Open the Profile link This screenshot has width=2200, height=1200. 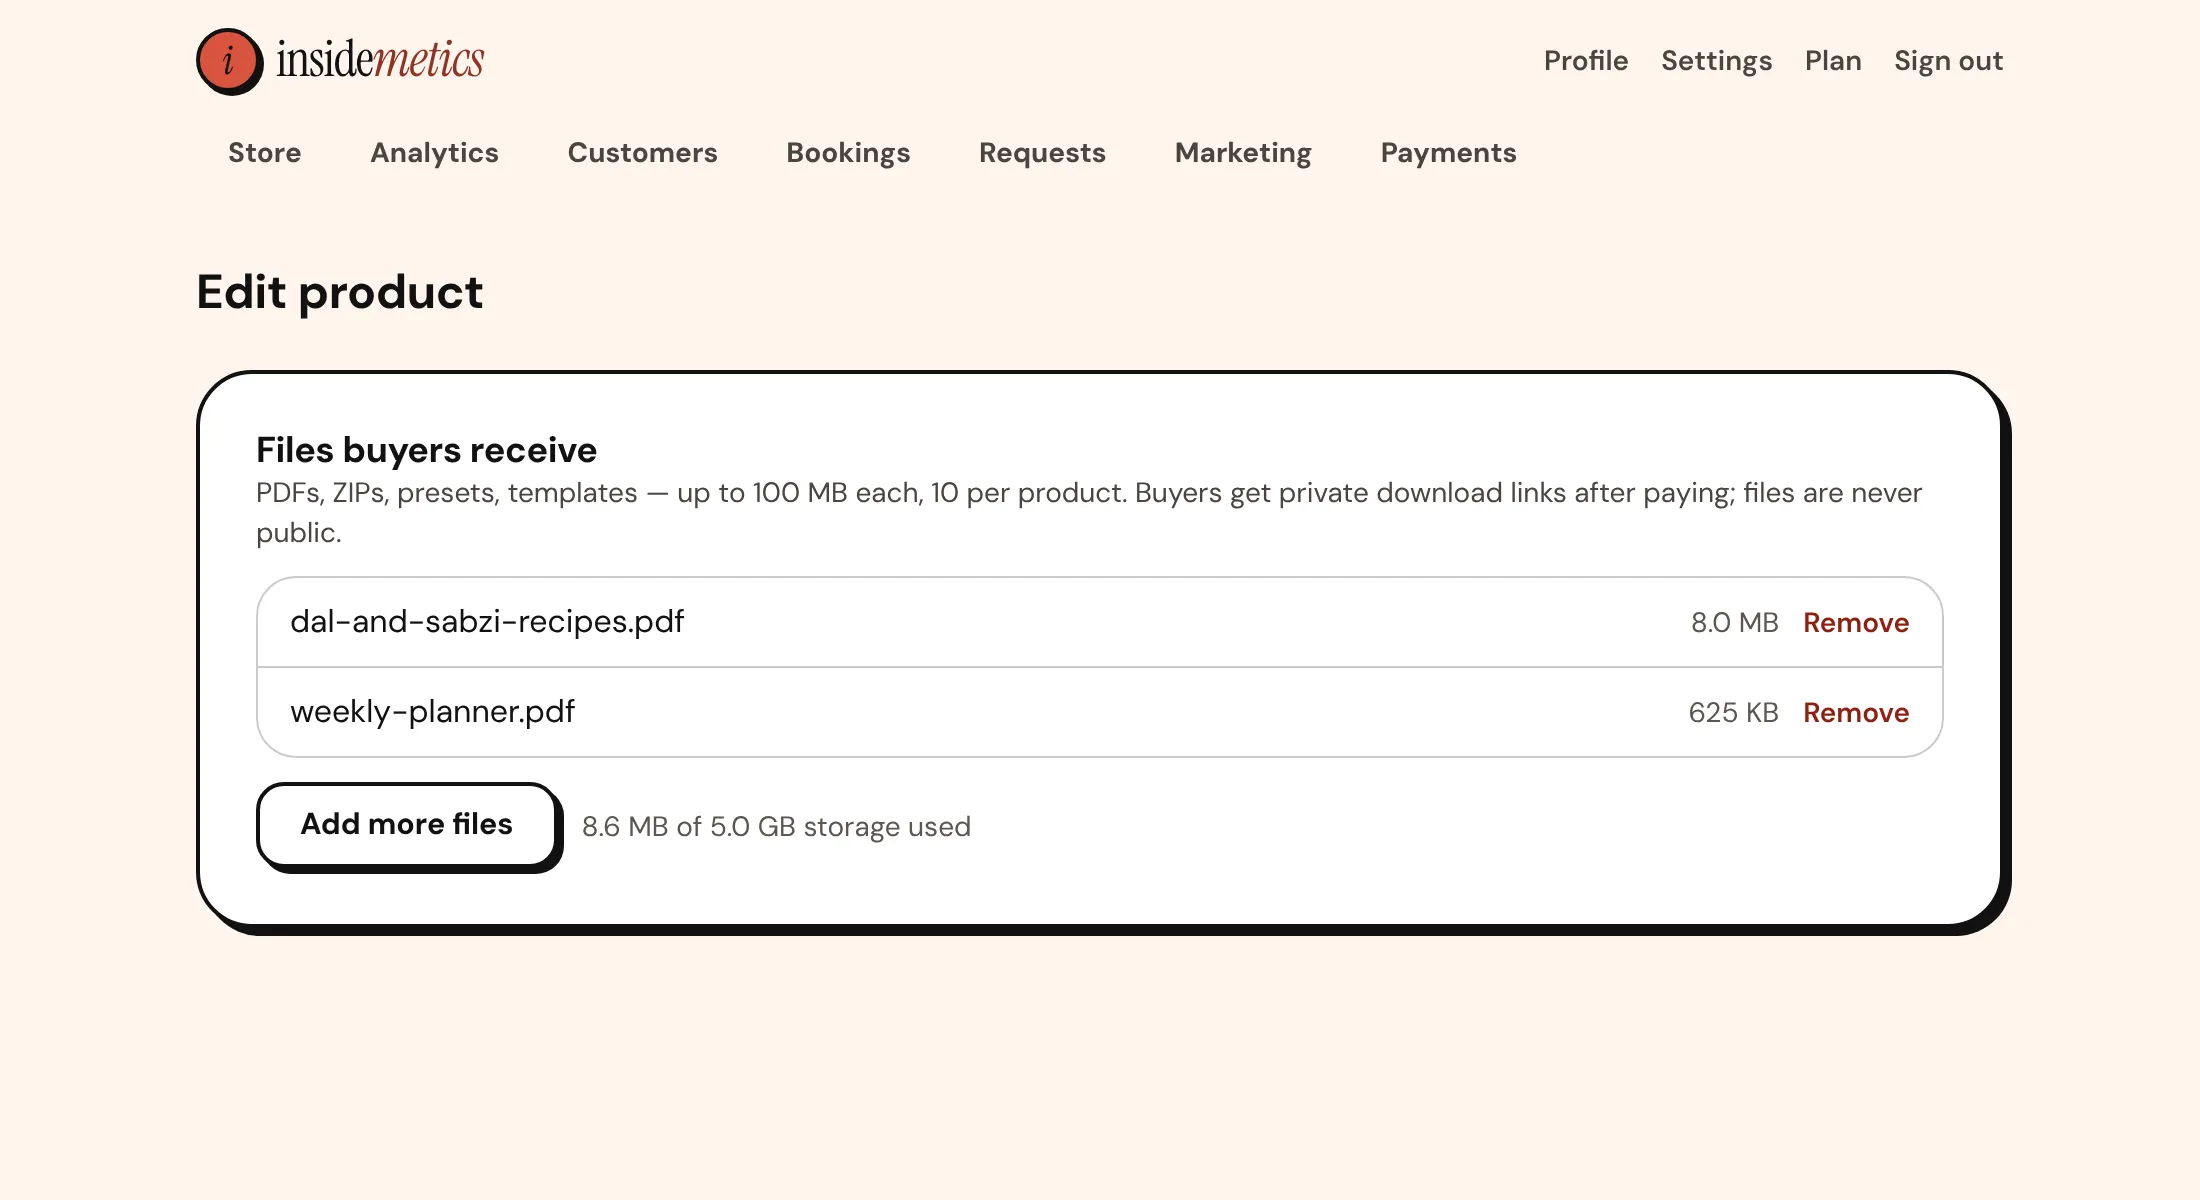pyautogui.click(x=1586, y=61)
